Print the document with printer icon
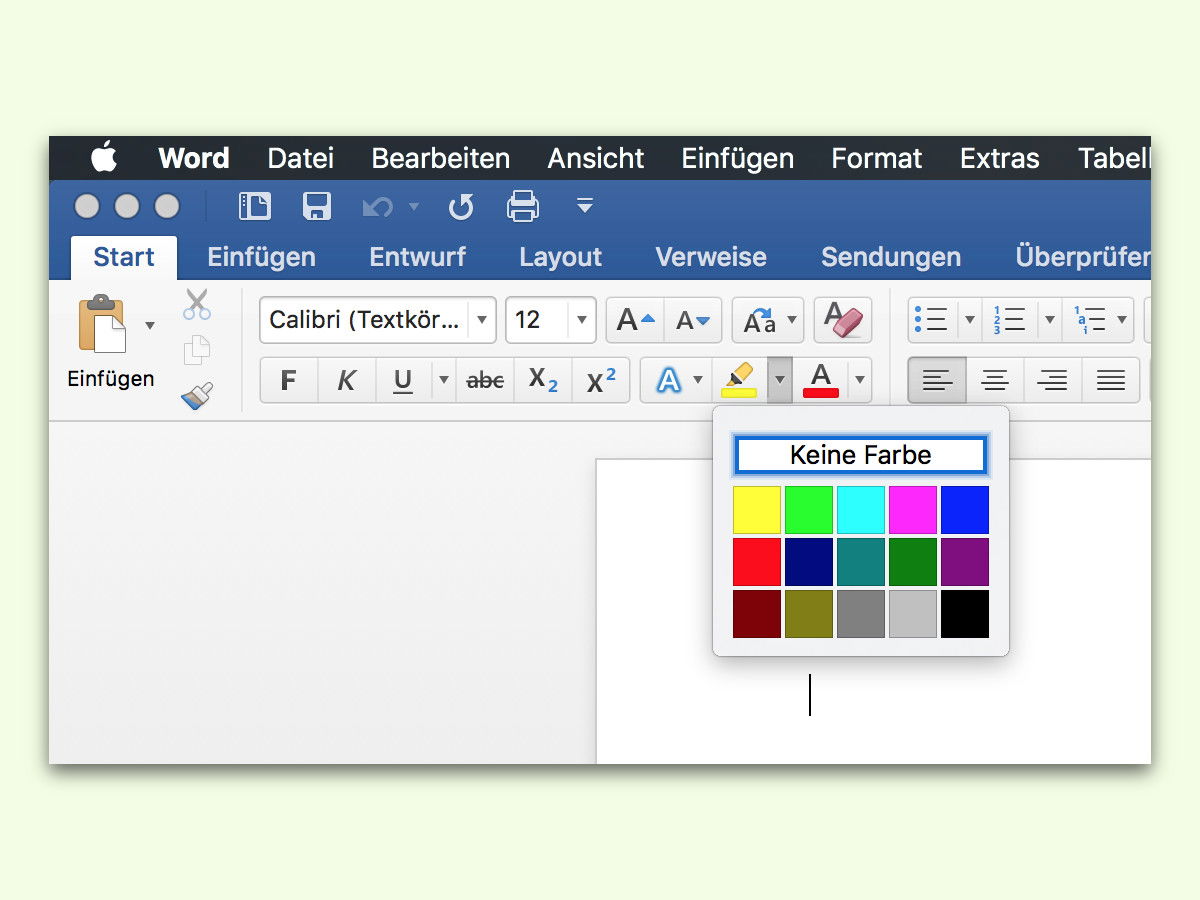 pyautogui.click(x=523, y=207)
